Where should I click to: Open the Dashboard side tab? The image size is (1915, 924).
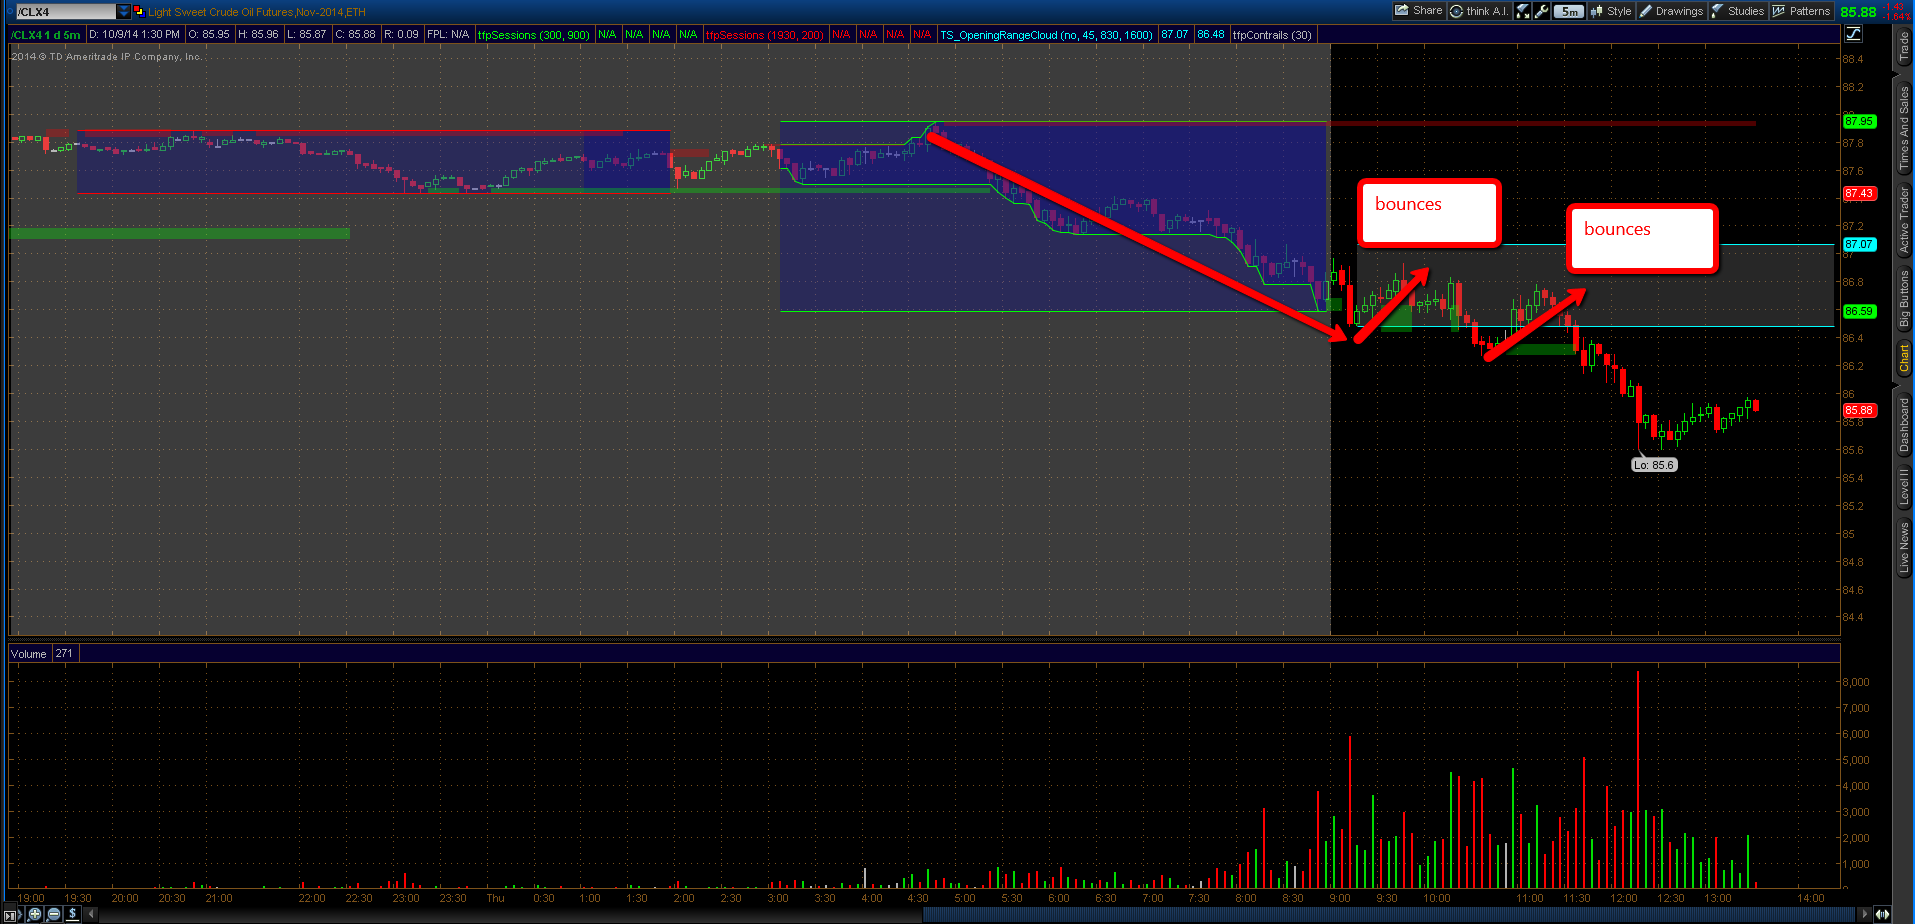tap(1904, 425)
